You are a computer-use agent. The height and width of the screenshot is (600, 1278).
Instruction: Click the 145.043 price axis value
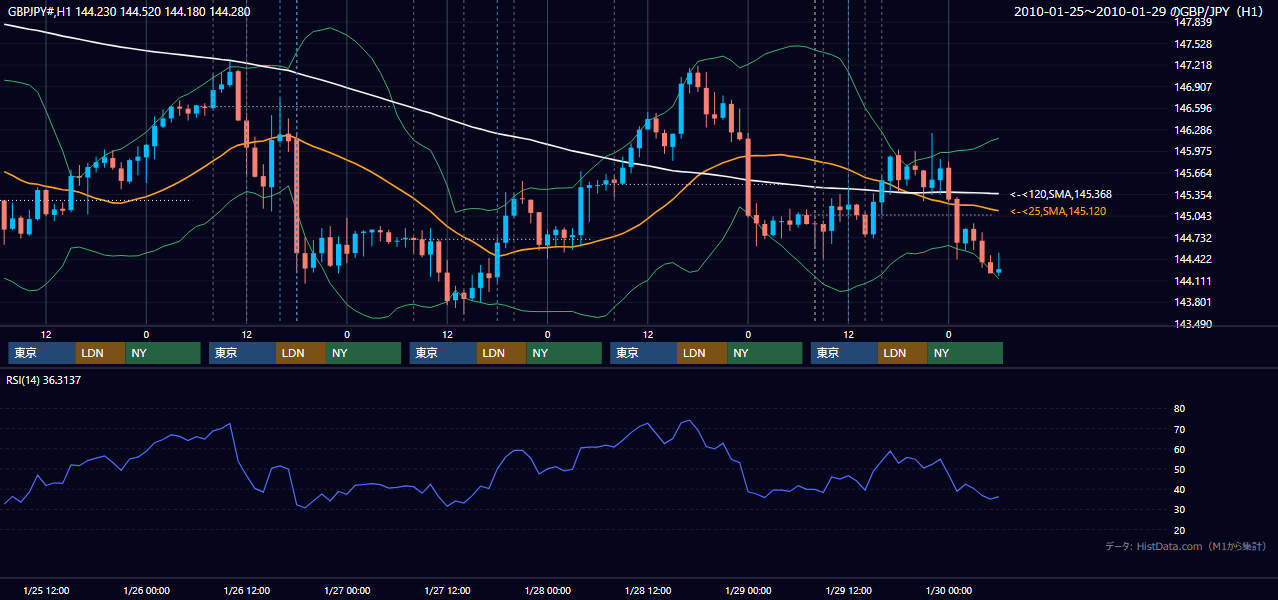pyautogui.click(x=1194, y=216)
